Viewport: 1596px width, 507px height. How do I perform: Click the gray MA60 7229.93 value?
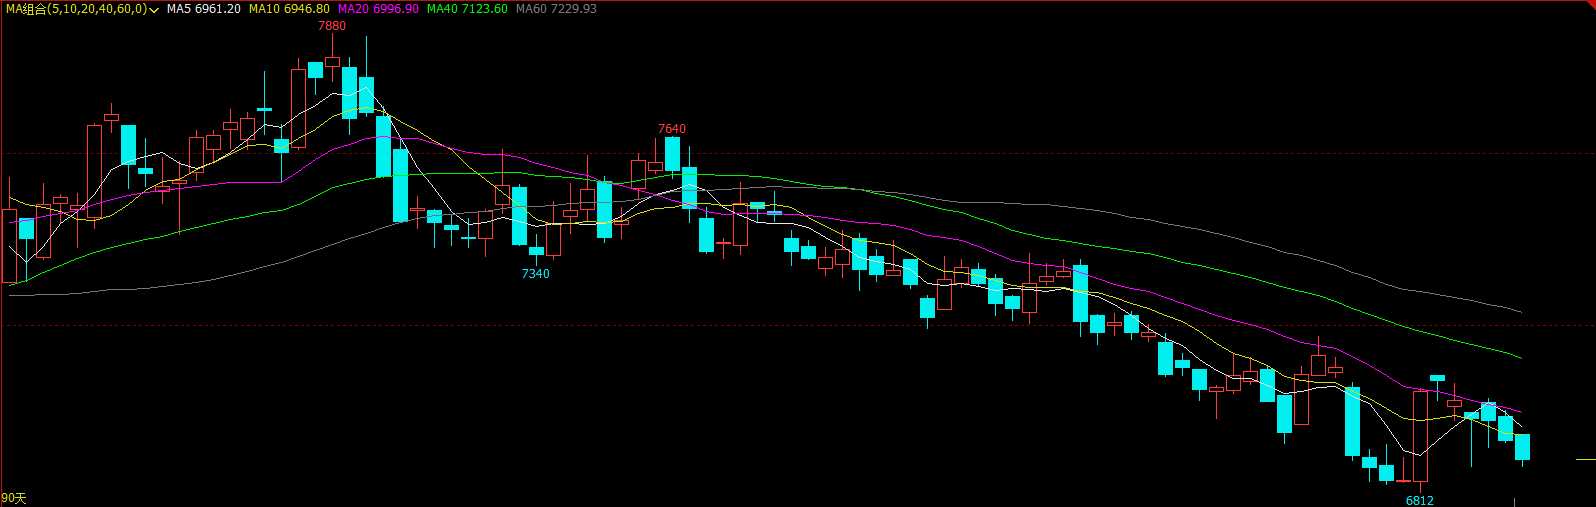(556, 9)
